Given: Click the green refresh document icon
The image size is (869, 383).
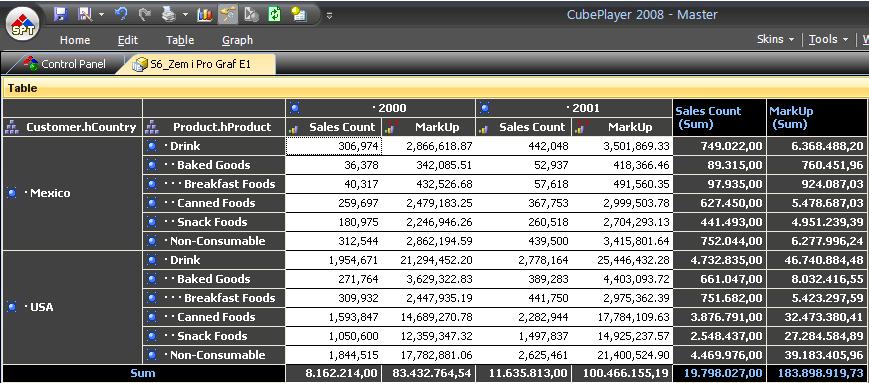Looking at the screenshot, I should pyautogui.click(x=274, y=14).
